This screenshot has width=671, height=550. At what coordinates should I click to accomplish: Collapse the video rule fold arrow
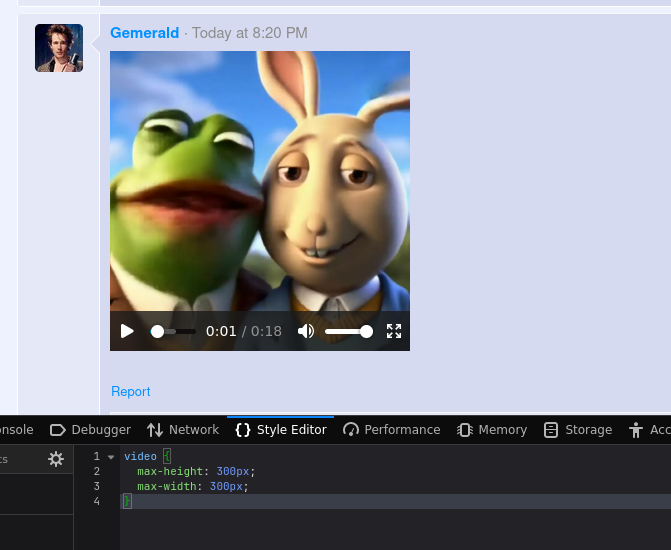(x=111, y=457)
